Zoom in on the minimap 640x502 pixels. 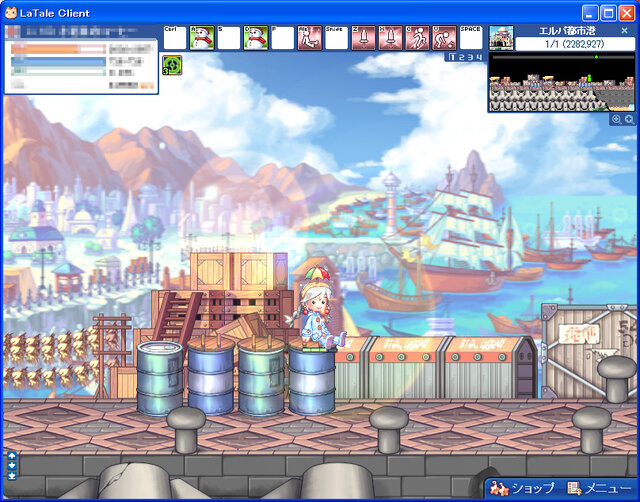tap(616, 119)
